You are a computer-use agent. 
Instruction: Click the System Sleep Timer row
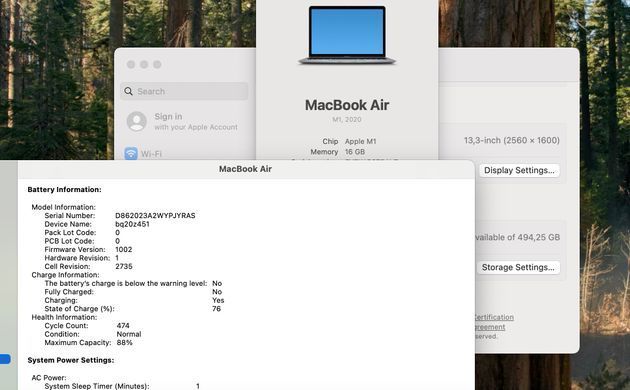122,386
